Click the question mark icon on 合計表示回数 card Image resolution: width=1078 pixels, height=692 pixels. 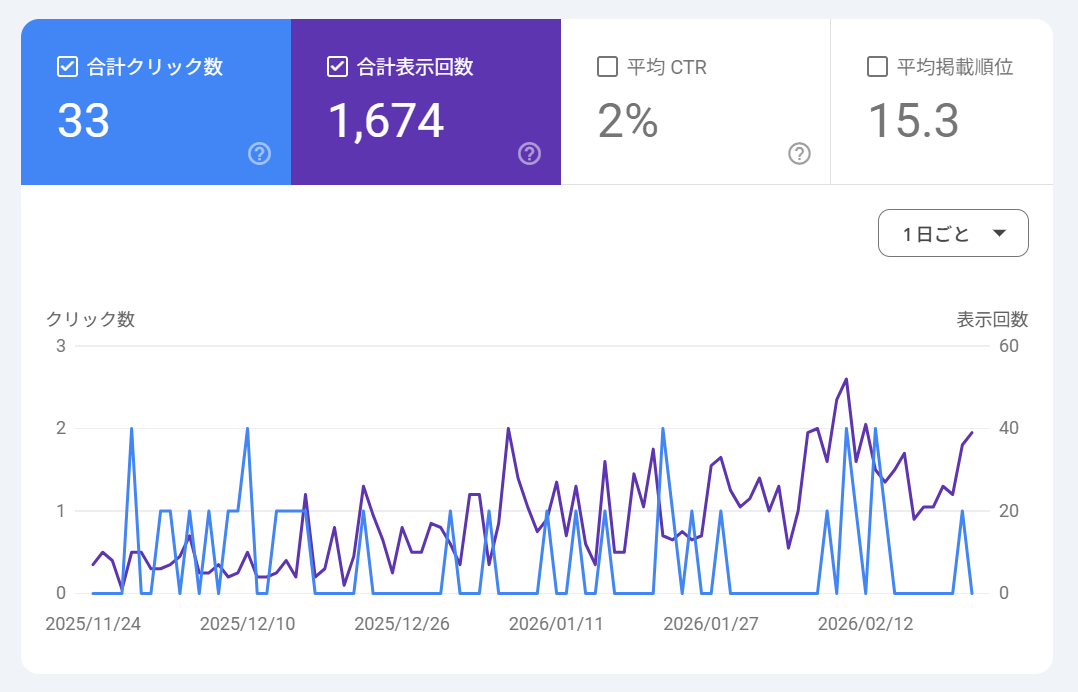tap(529, 154)
